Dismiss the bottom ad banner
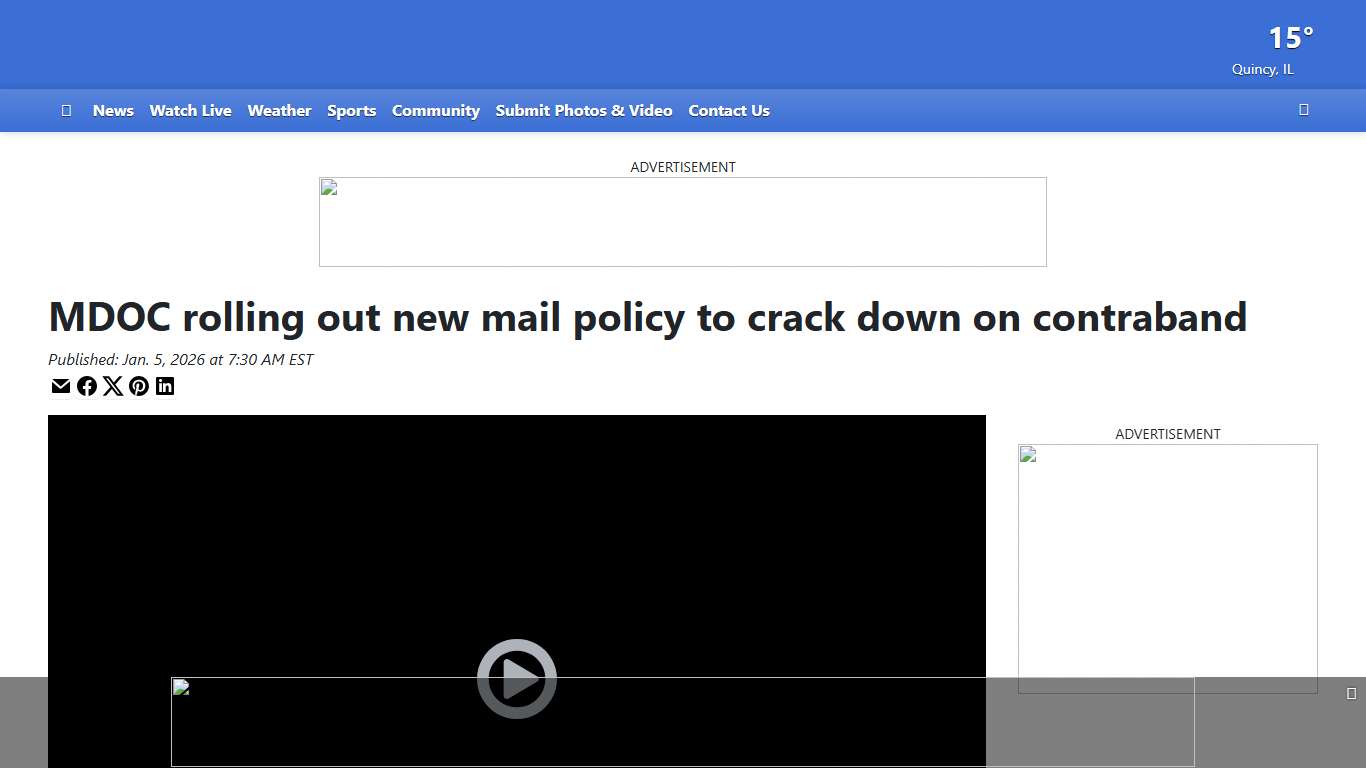The height and width of the screenshot is (768, 1366). [x=1352, y=691]
